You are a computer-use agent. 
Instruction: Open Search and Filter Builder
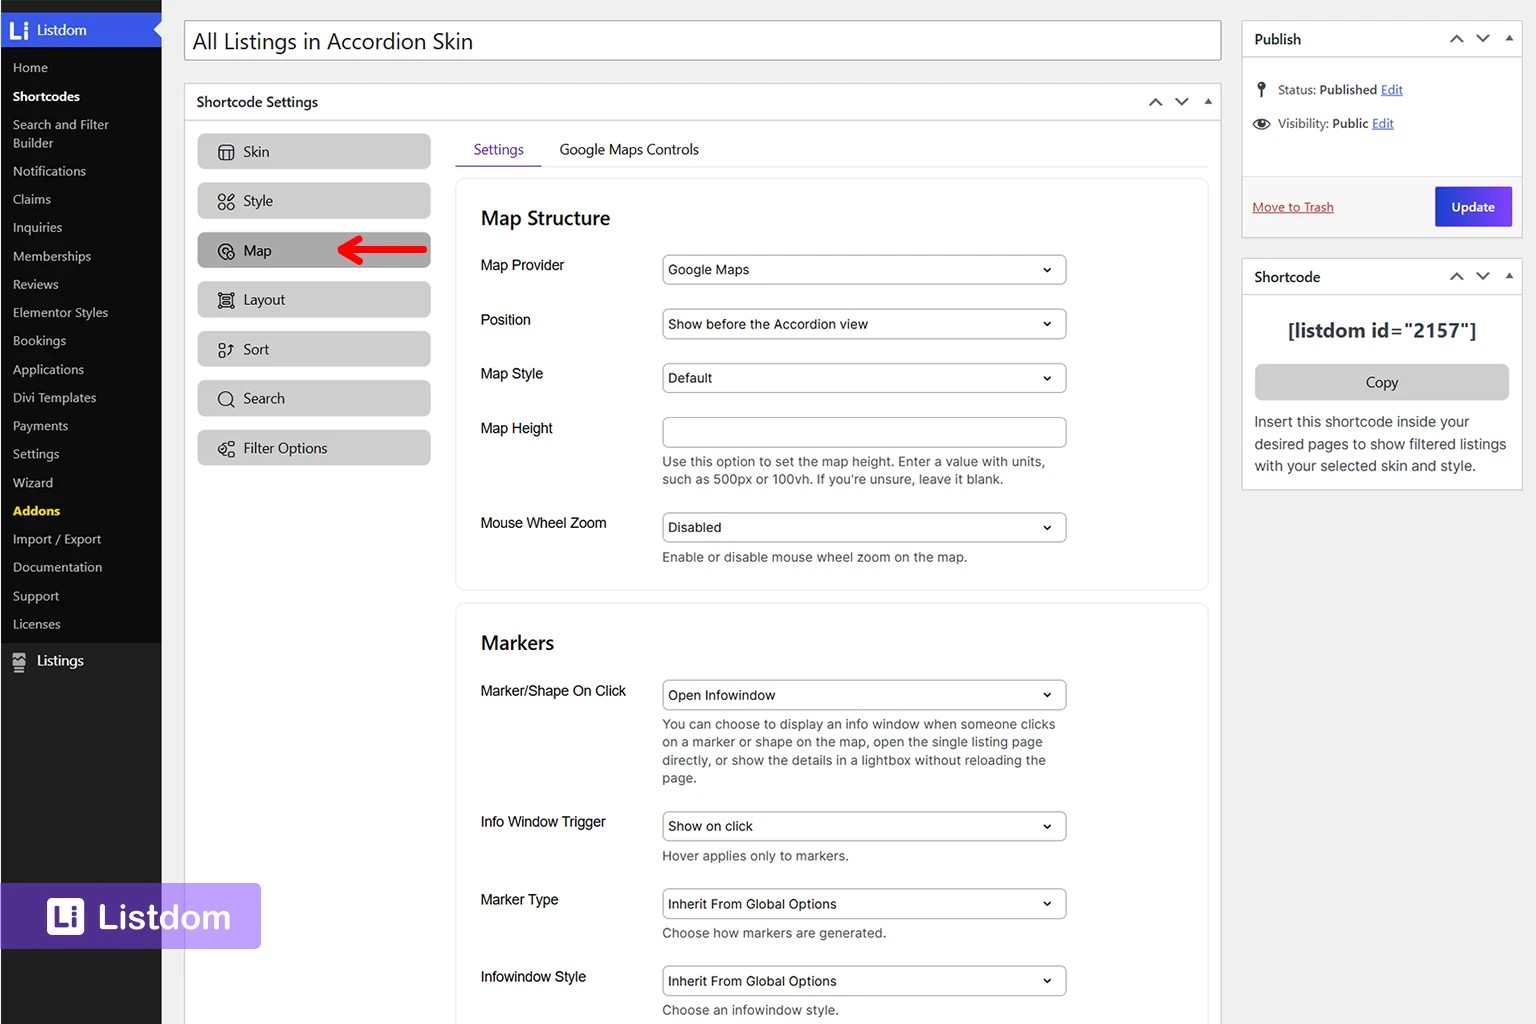pyautogui.click(x=61, y=134)
